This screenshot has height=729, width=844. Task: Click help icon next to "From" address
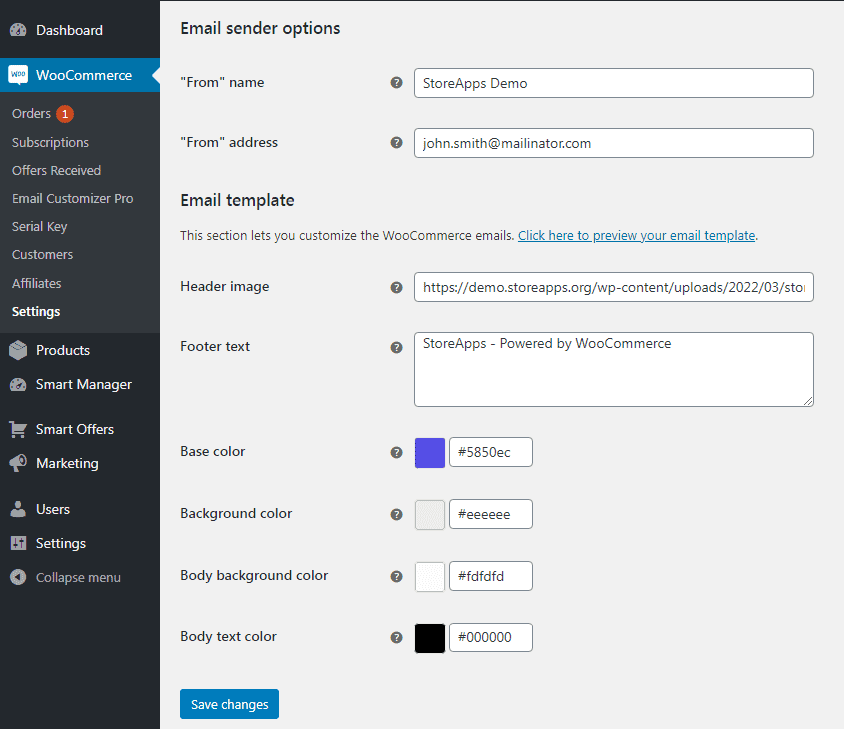tap(396, 142)
